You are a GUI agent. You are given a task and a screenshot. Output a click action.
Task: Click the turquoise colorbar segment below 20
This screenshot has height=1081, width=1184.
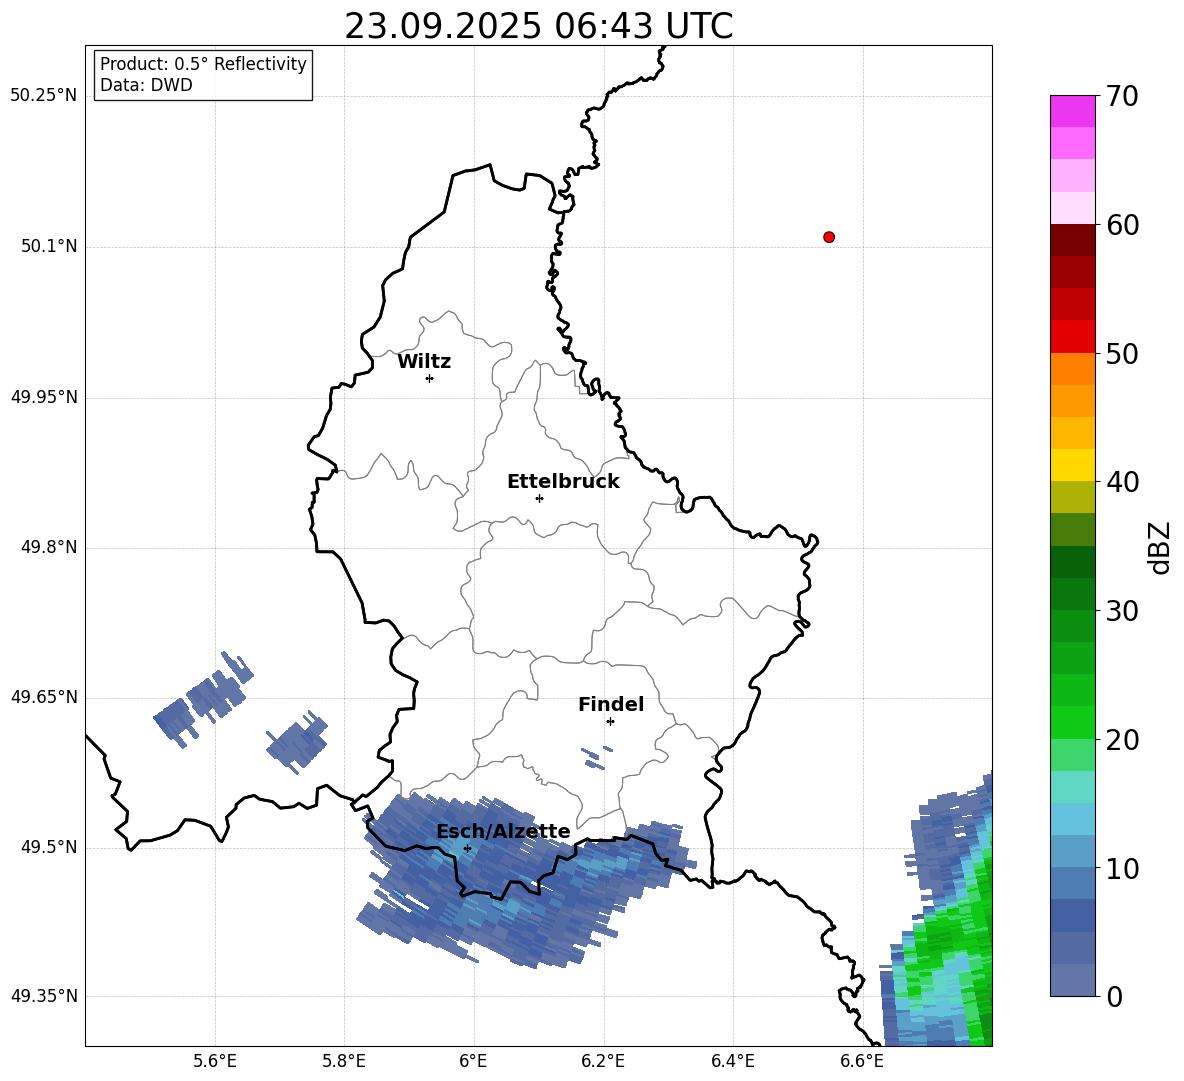(1072, 787)
